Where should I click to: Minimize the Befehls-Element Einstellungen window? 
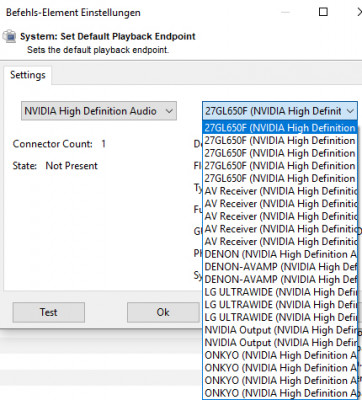[285, 12]
